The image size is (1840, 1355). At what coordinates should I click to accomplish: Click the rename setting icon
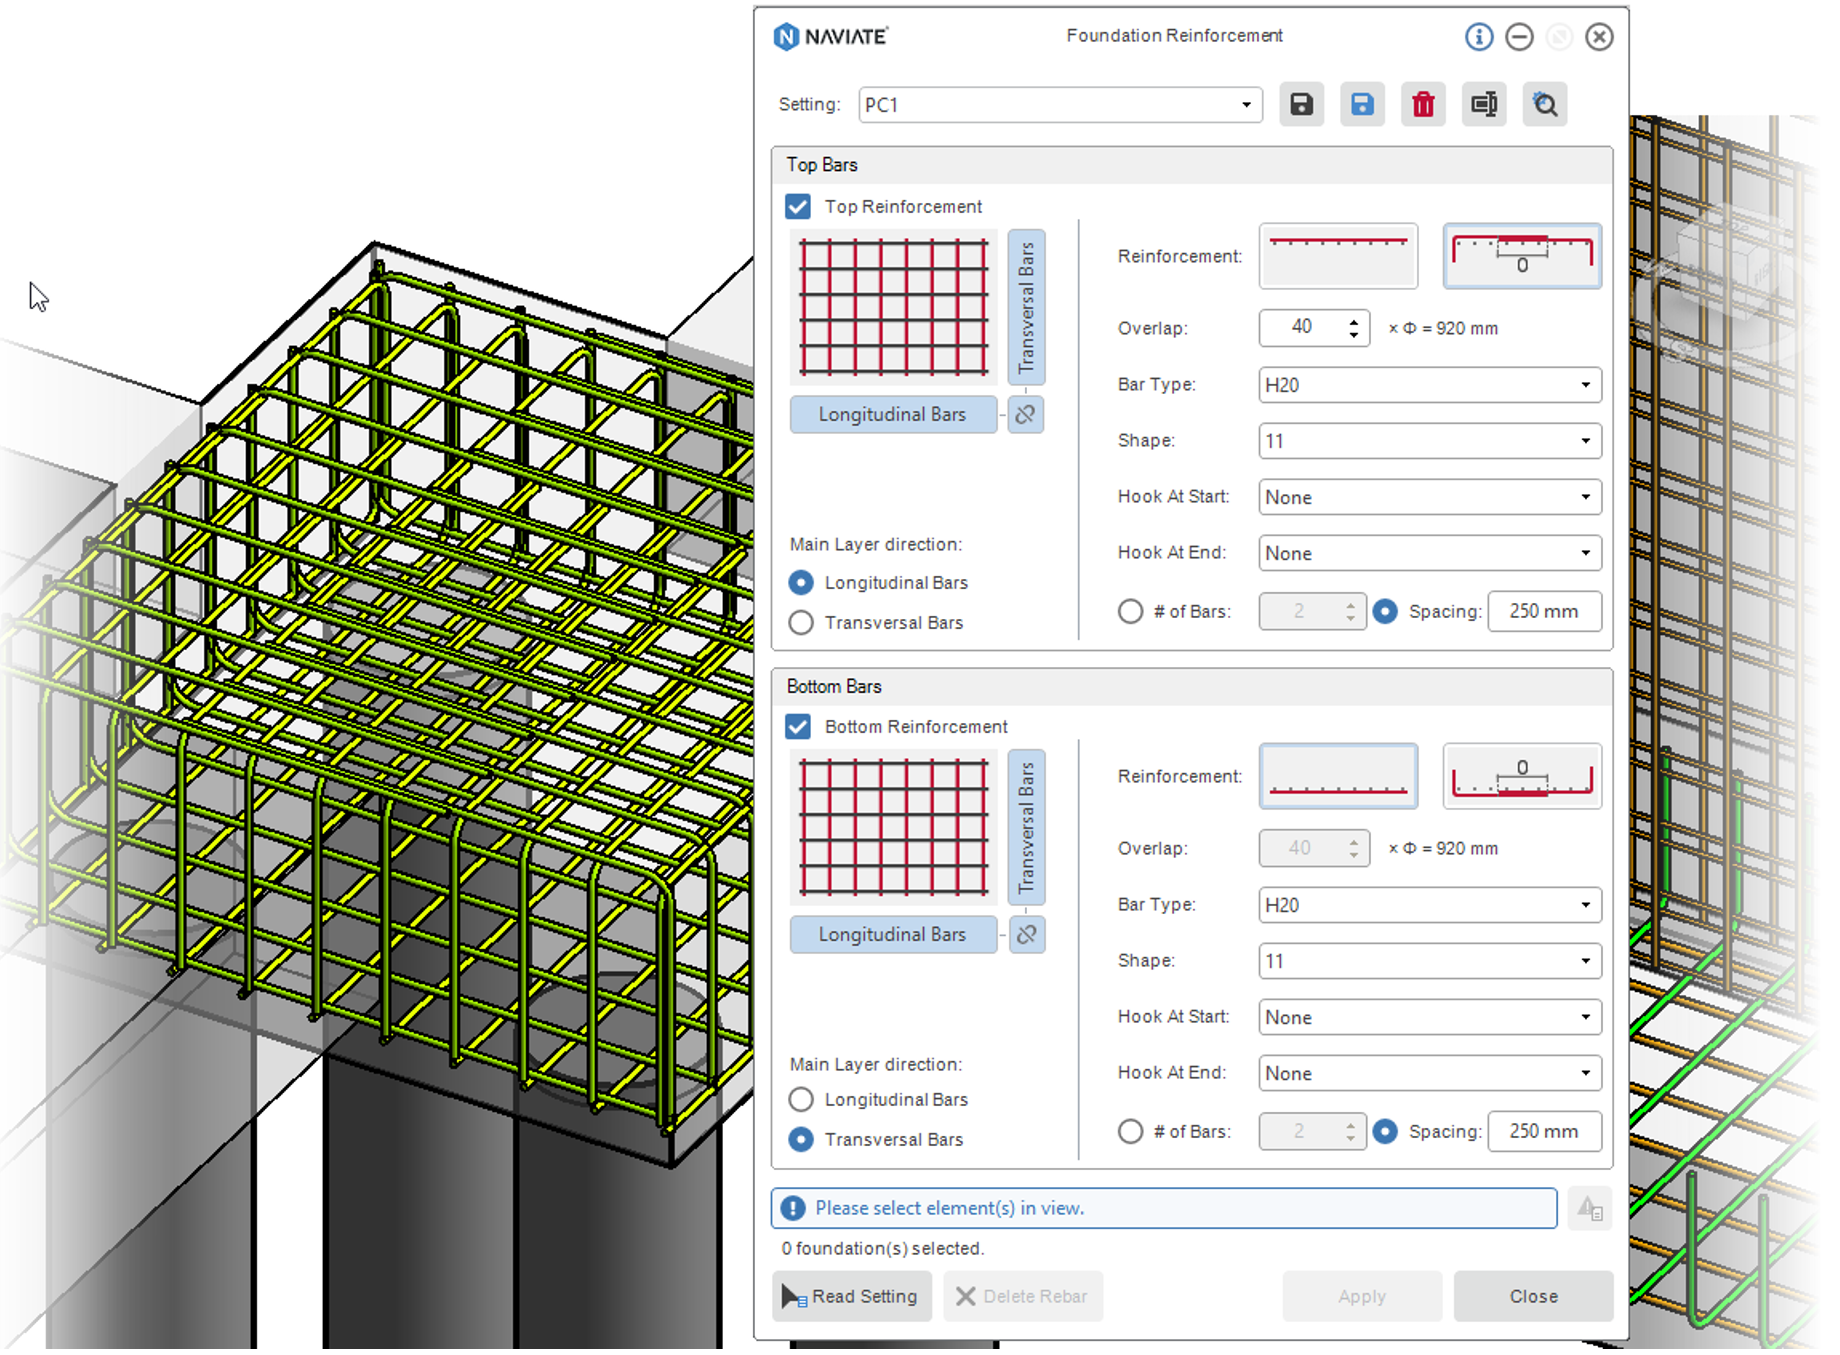coord(1484,104)
